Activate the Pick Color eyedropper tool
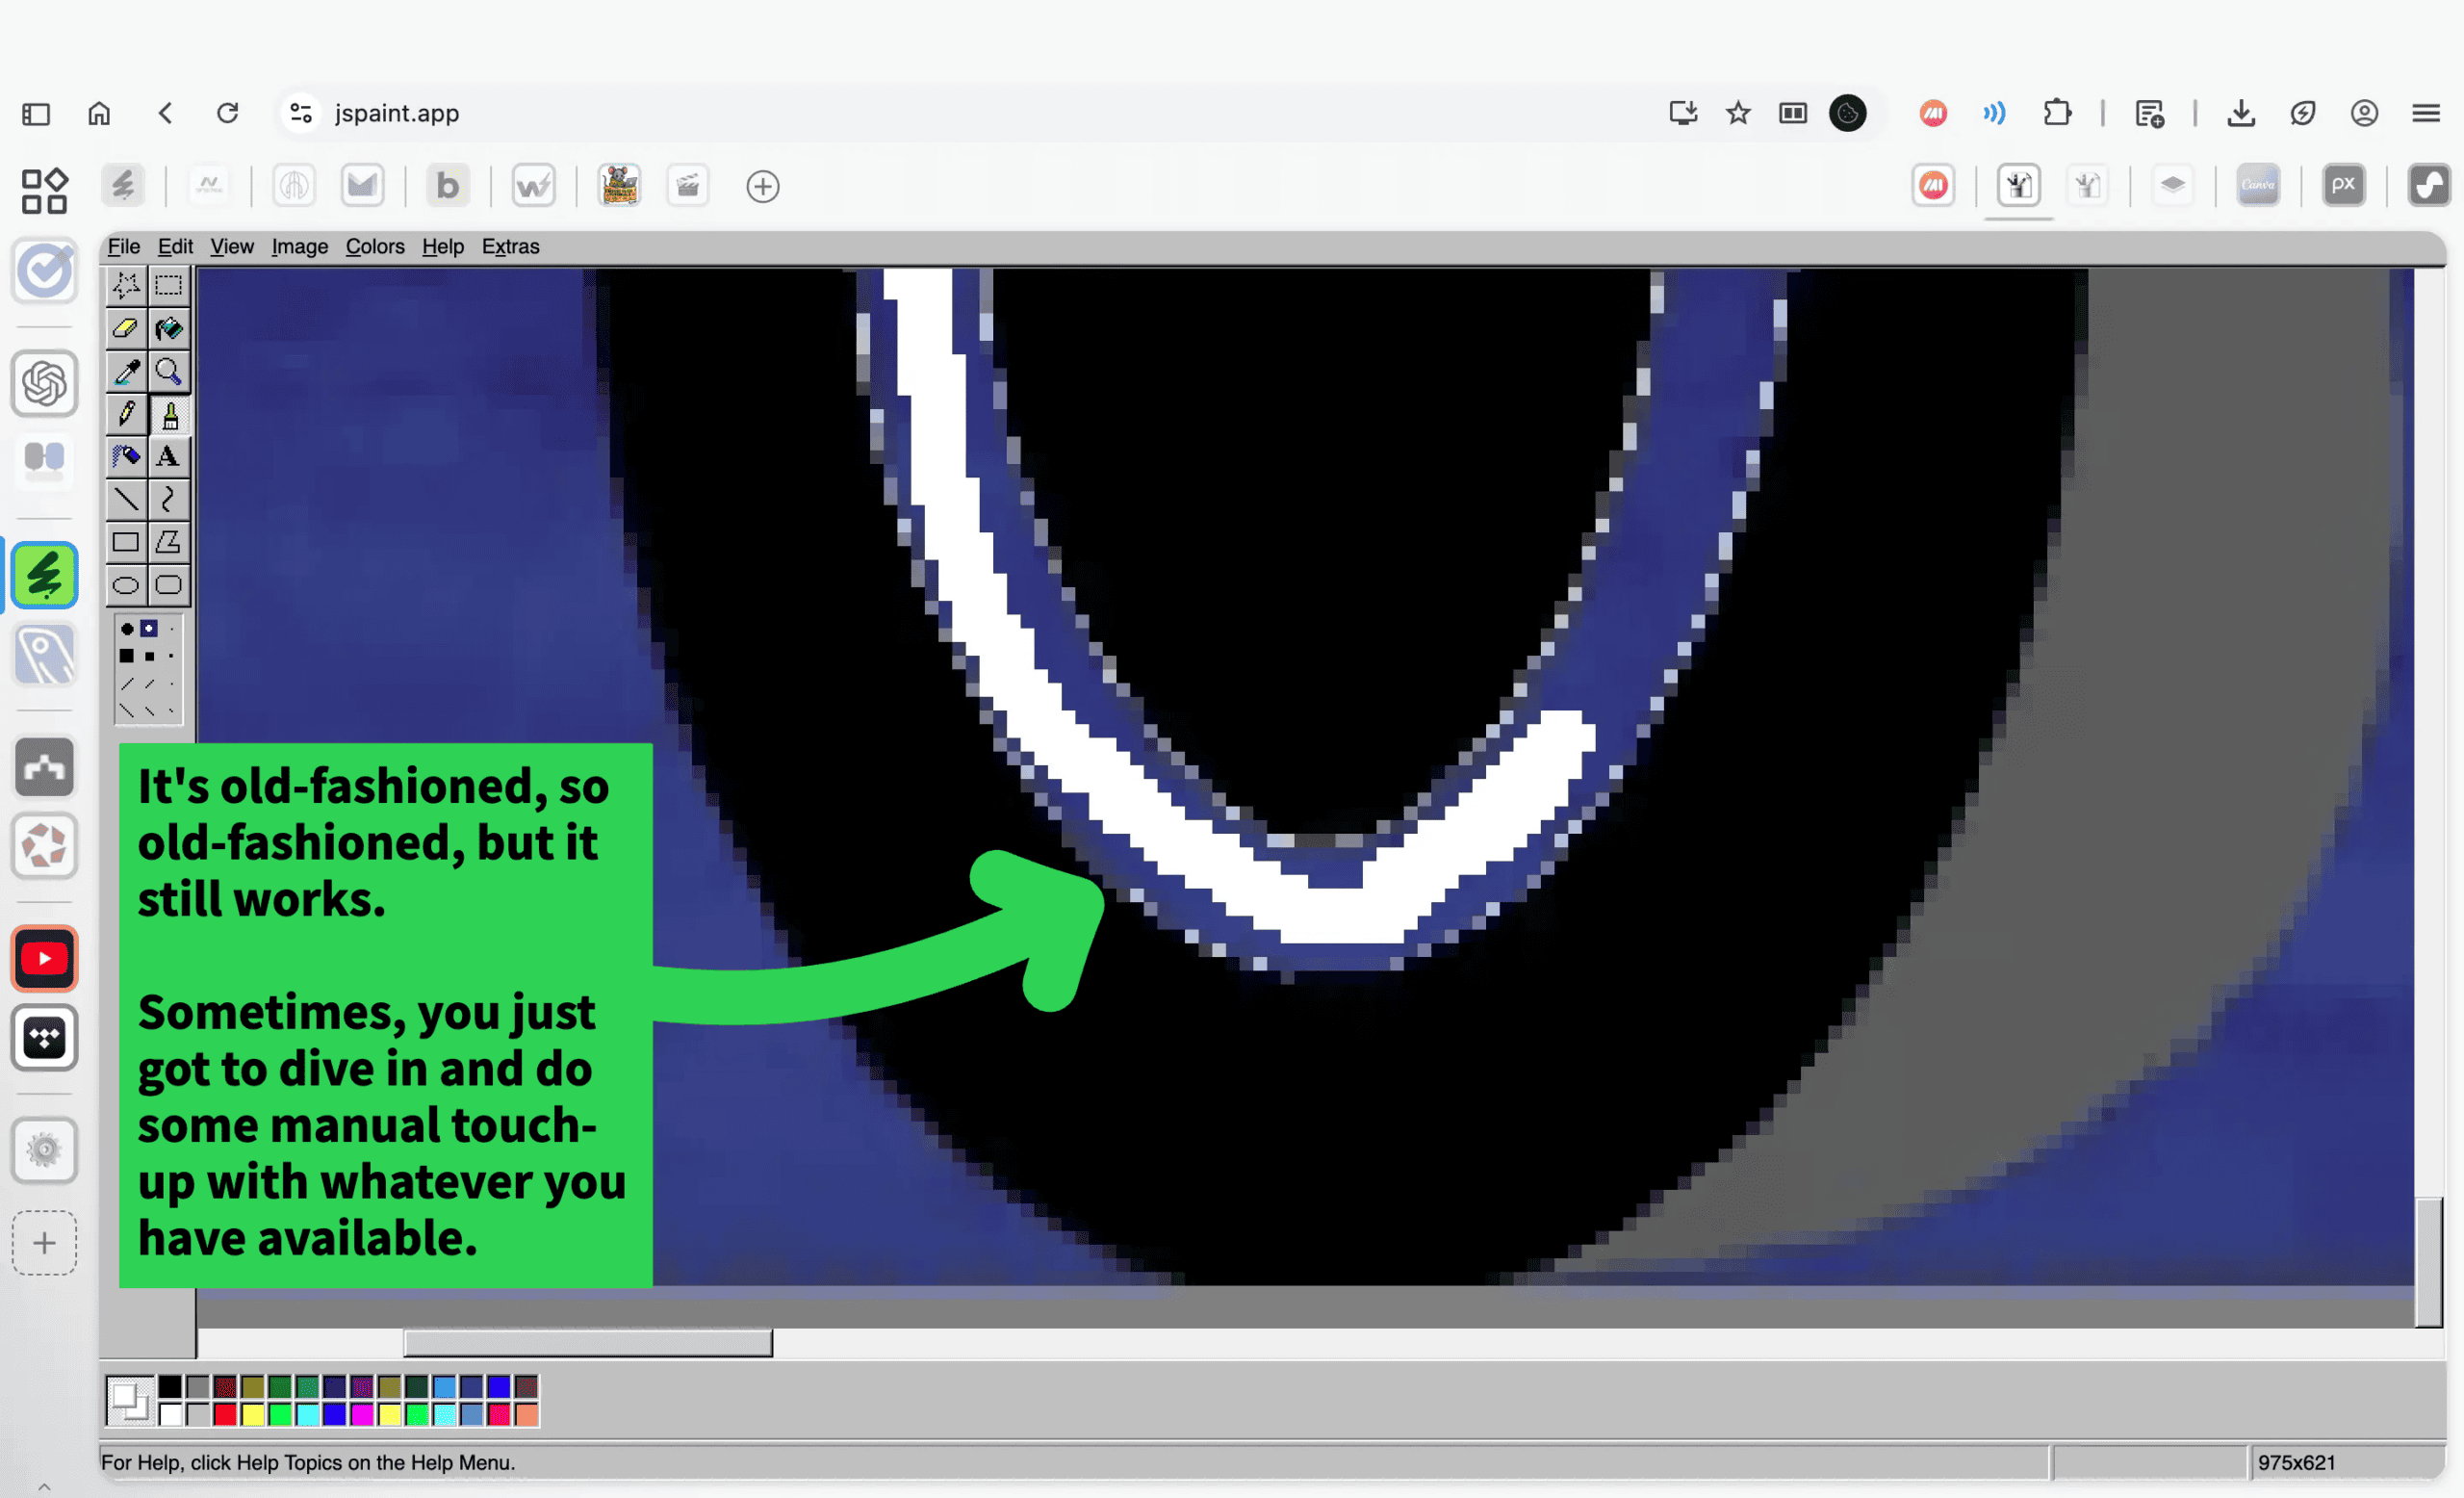The width and height of the screenshot is (2464, 1498). coord(126,372)
